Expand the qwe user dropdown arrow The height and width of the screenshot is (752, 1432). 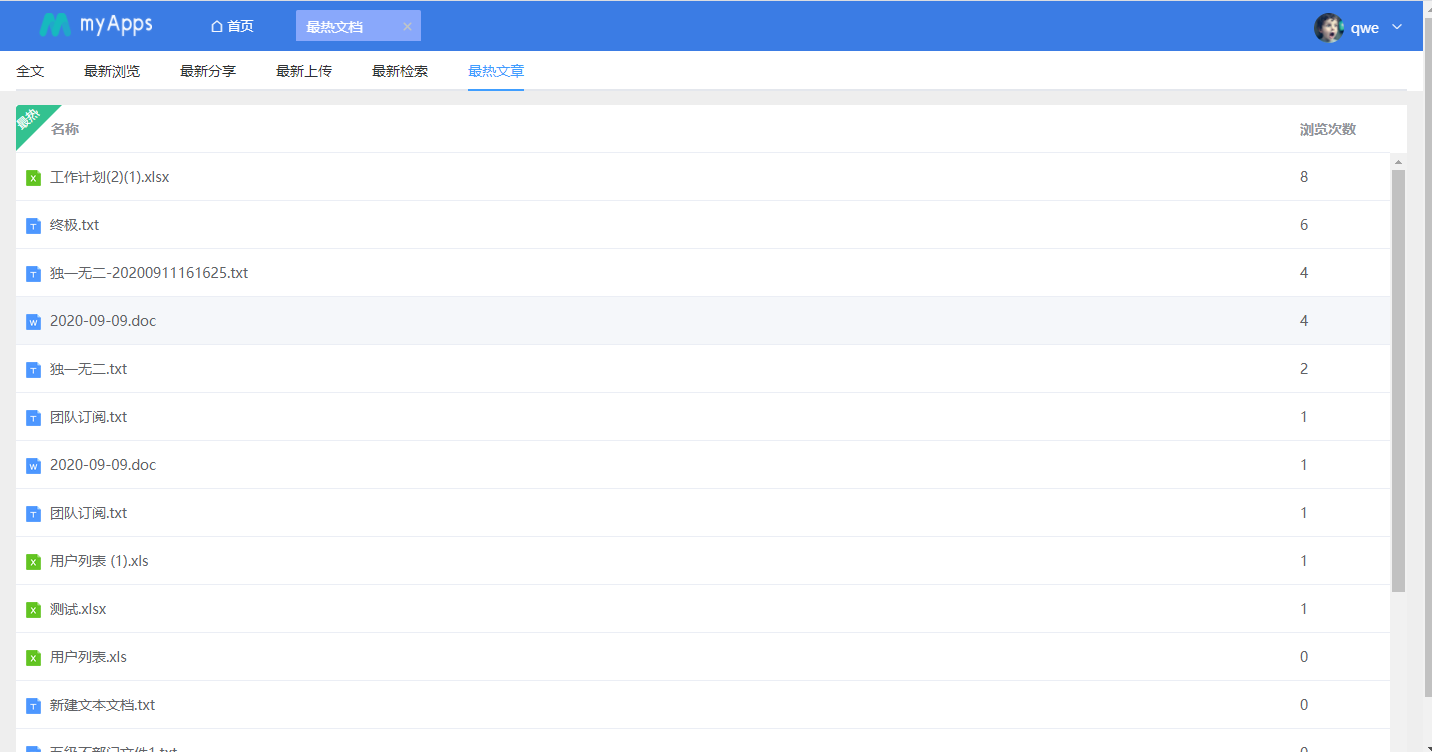1397,27
